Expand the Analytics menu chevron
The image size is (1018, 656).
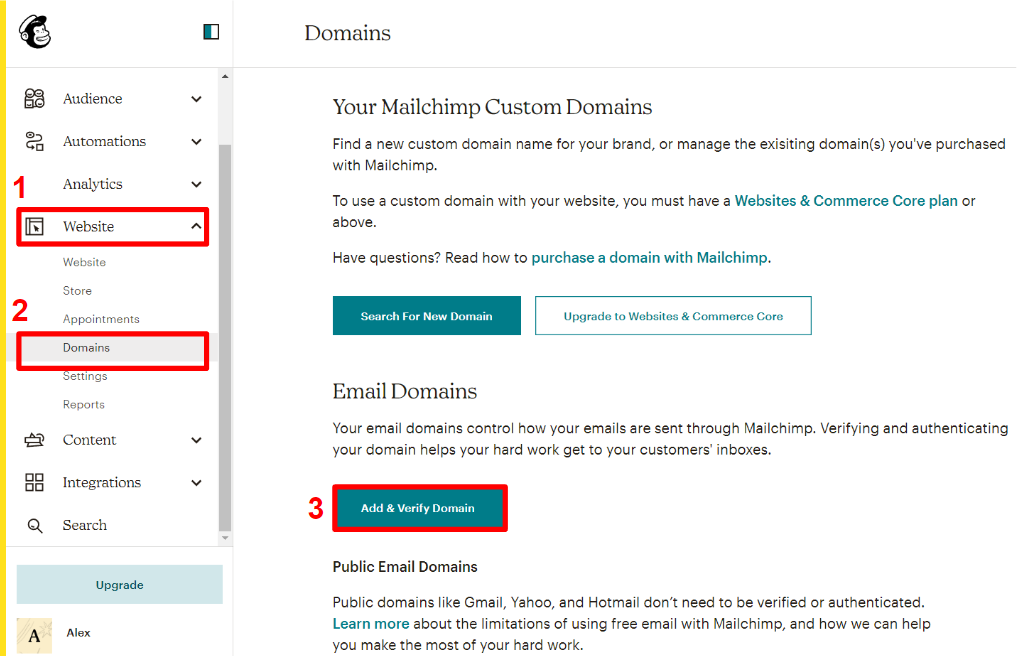(196, 184)
